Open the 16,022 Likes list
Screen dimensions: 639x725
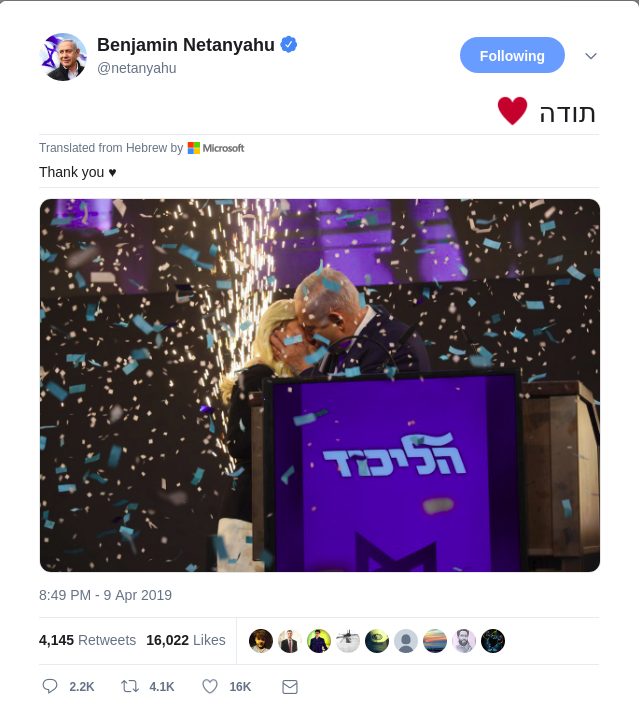[186, 640]
